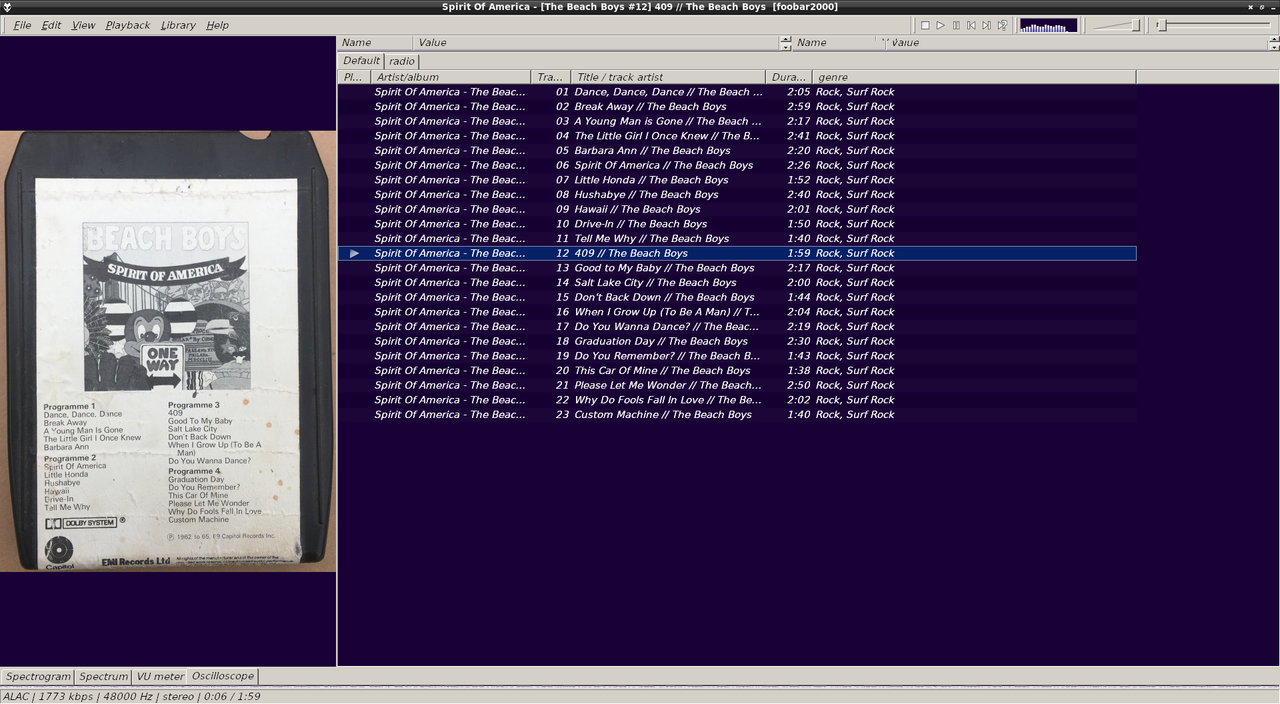This screenshot has height=704, width=1280.
Task: Switch to Spectrum visualization tab
Action: coord(104,677)
